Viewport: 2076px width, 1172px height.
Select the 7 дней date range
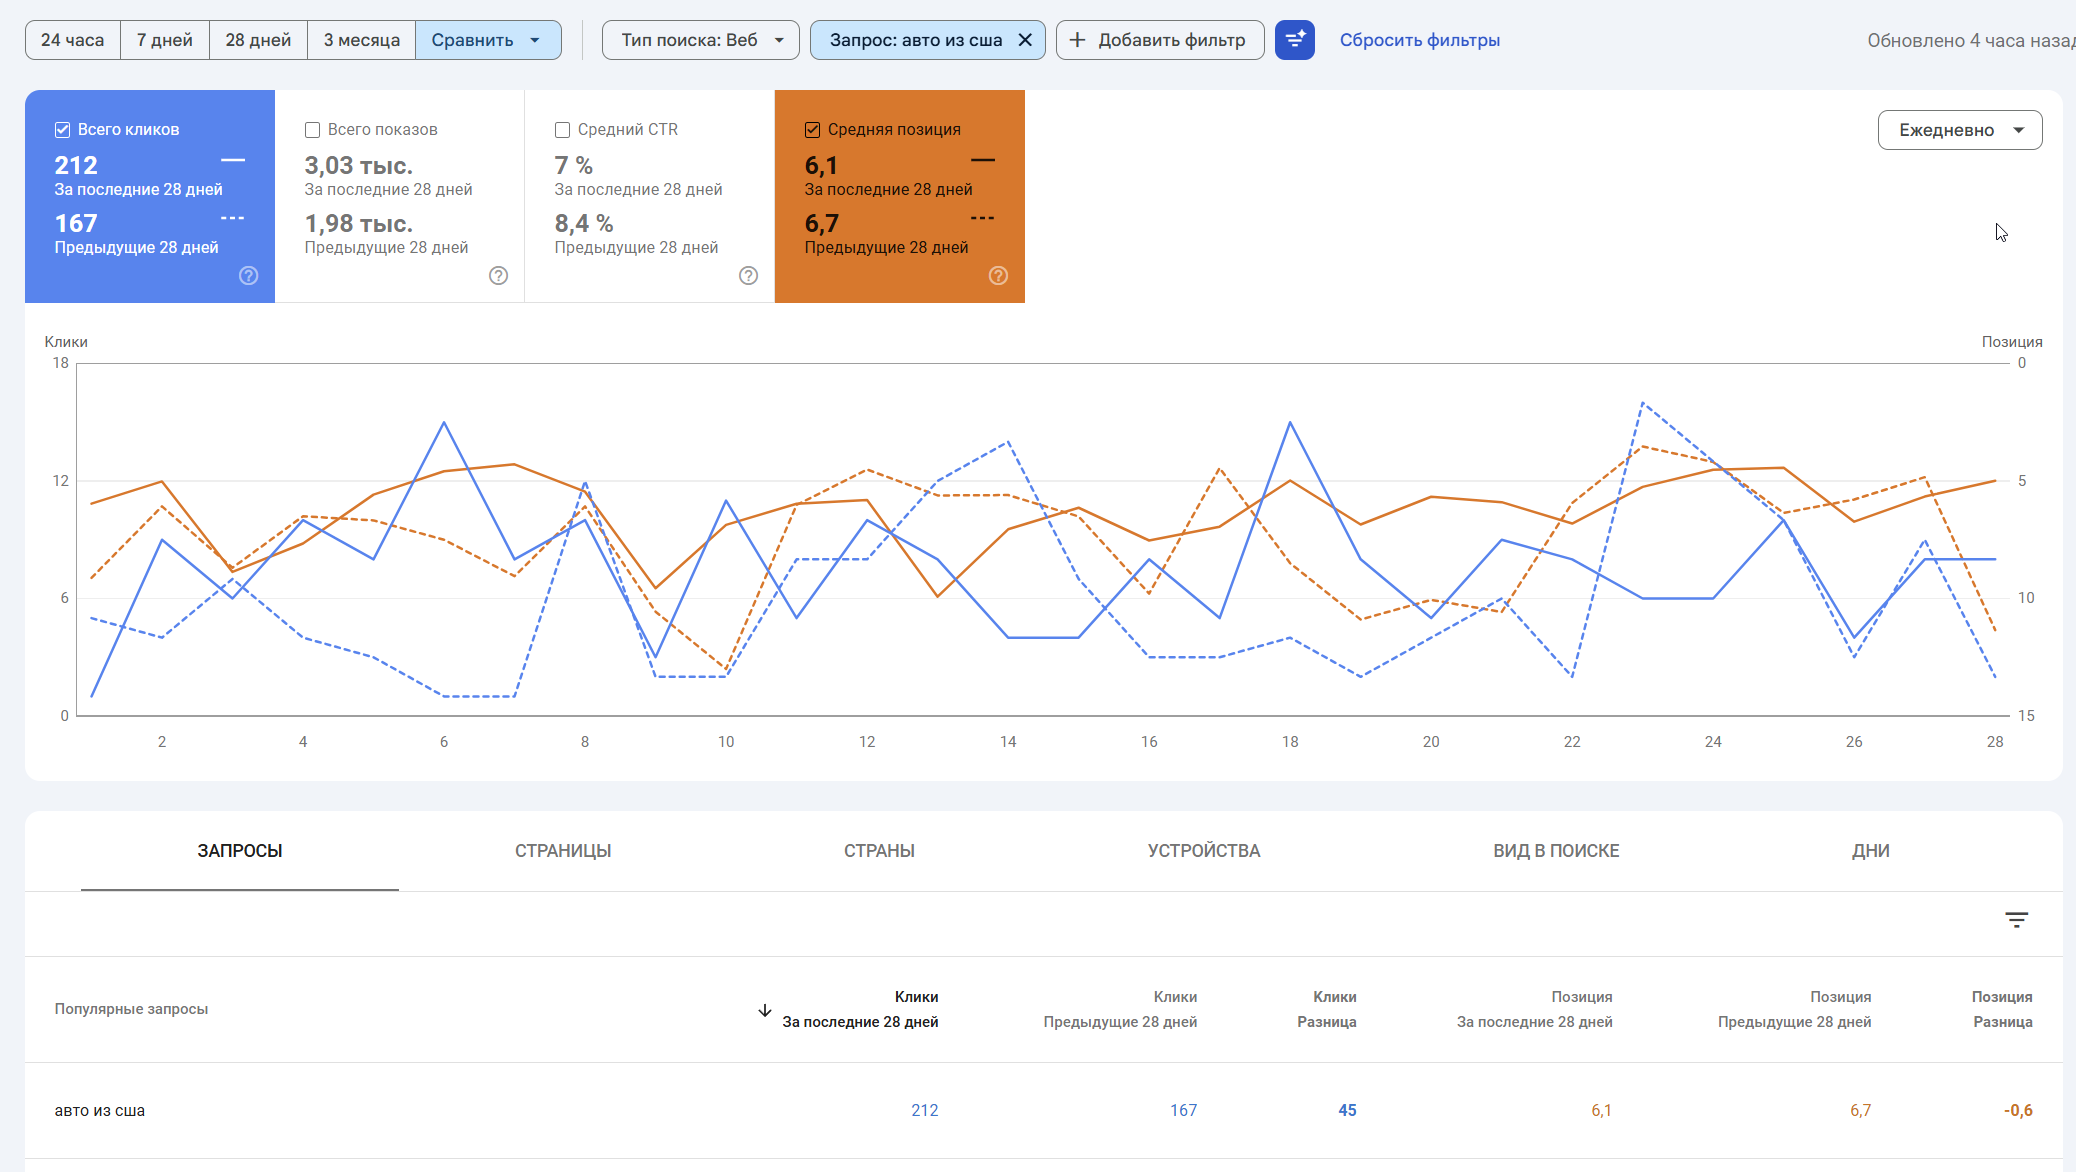pos(164,40)
